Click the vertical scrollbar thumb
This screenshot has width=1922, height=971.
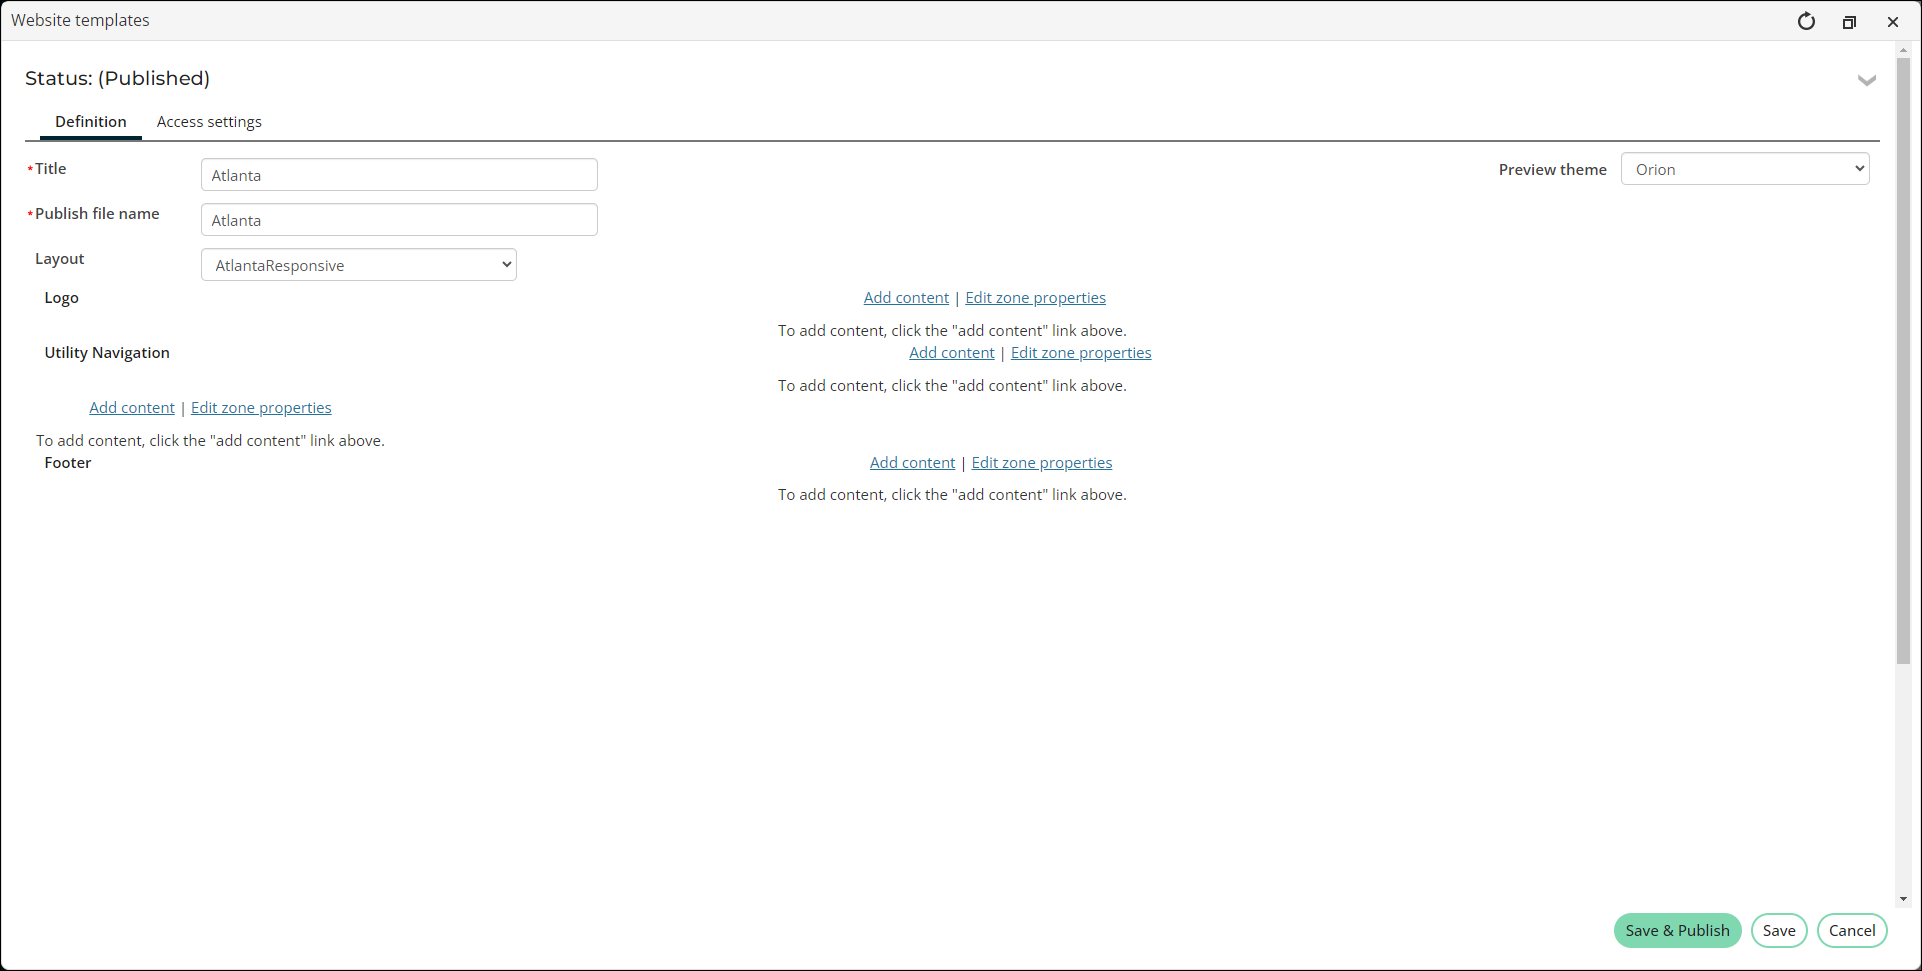tap(1903, 360)
